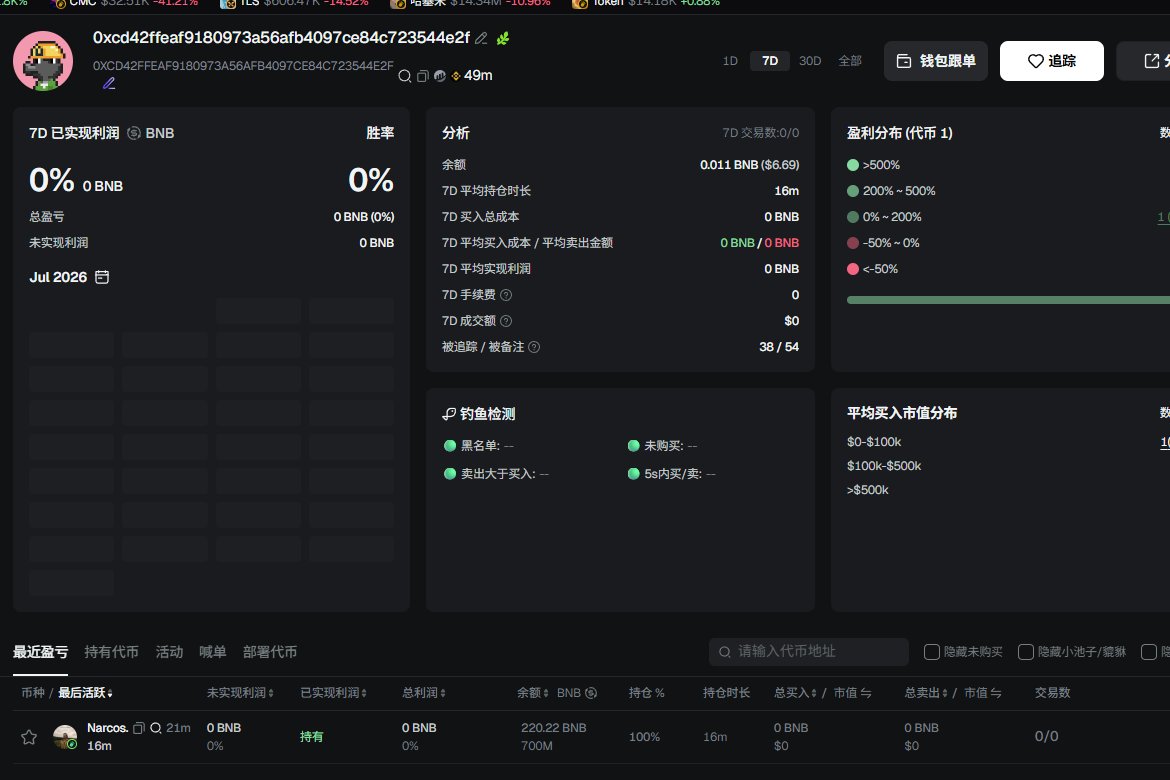Image resolution: width=1170 pixels, height=780 pixels.
Task: Click the $0-$100k market cap range label
Action: click(x=874, y=442)
